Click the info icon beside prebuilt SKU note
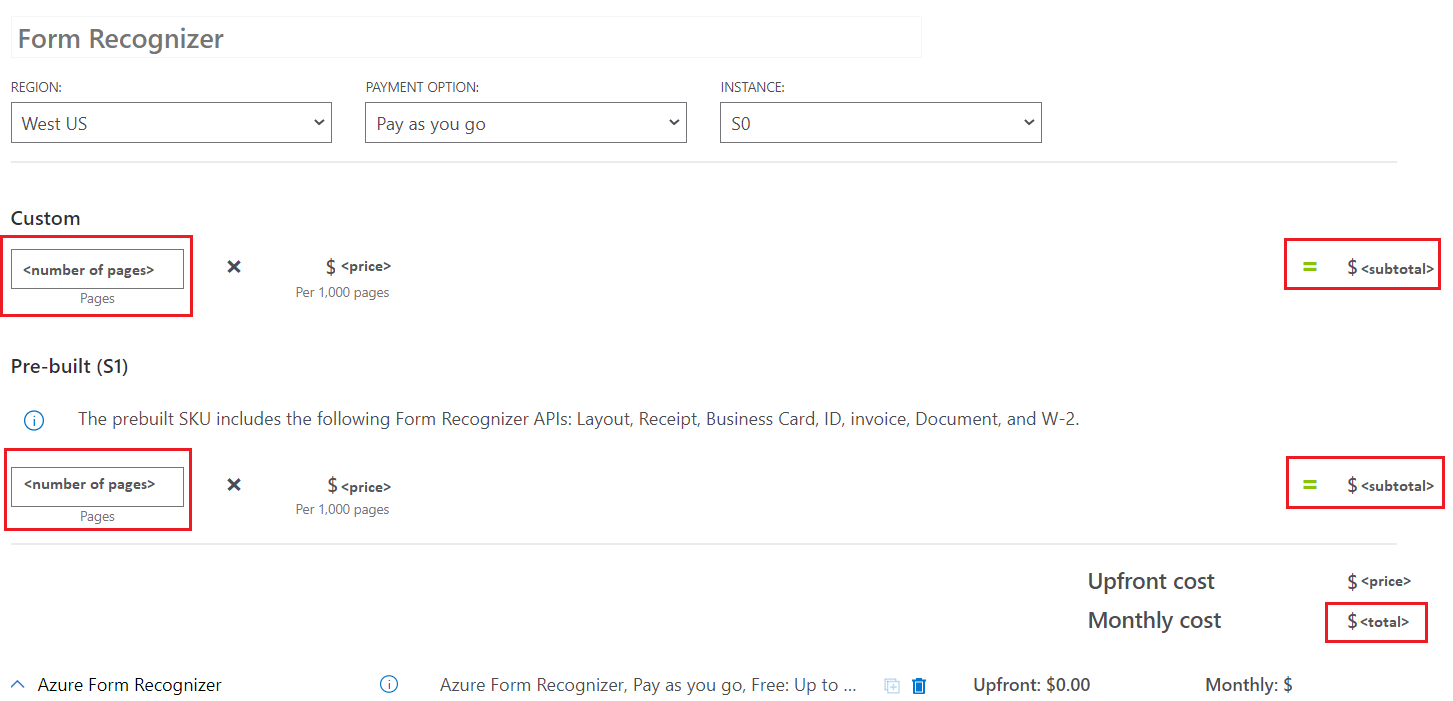1453x701 pixels. (x=33, y=420)
